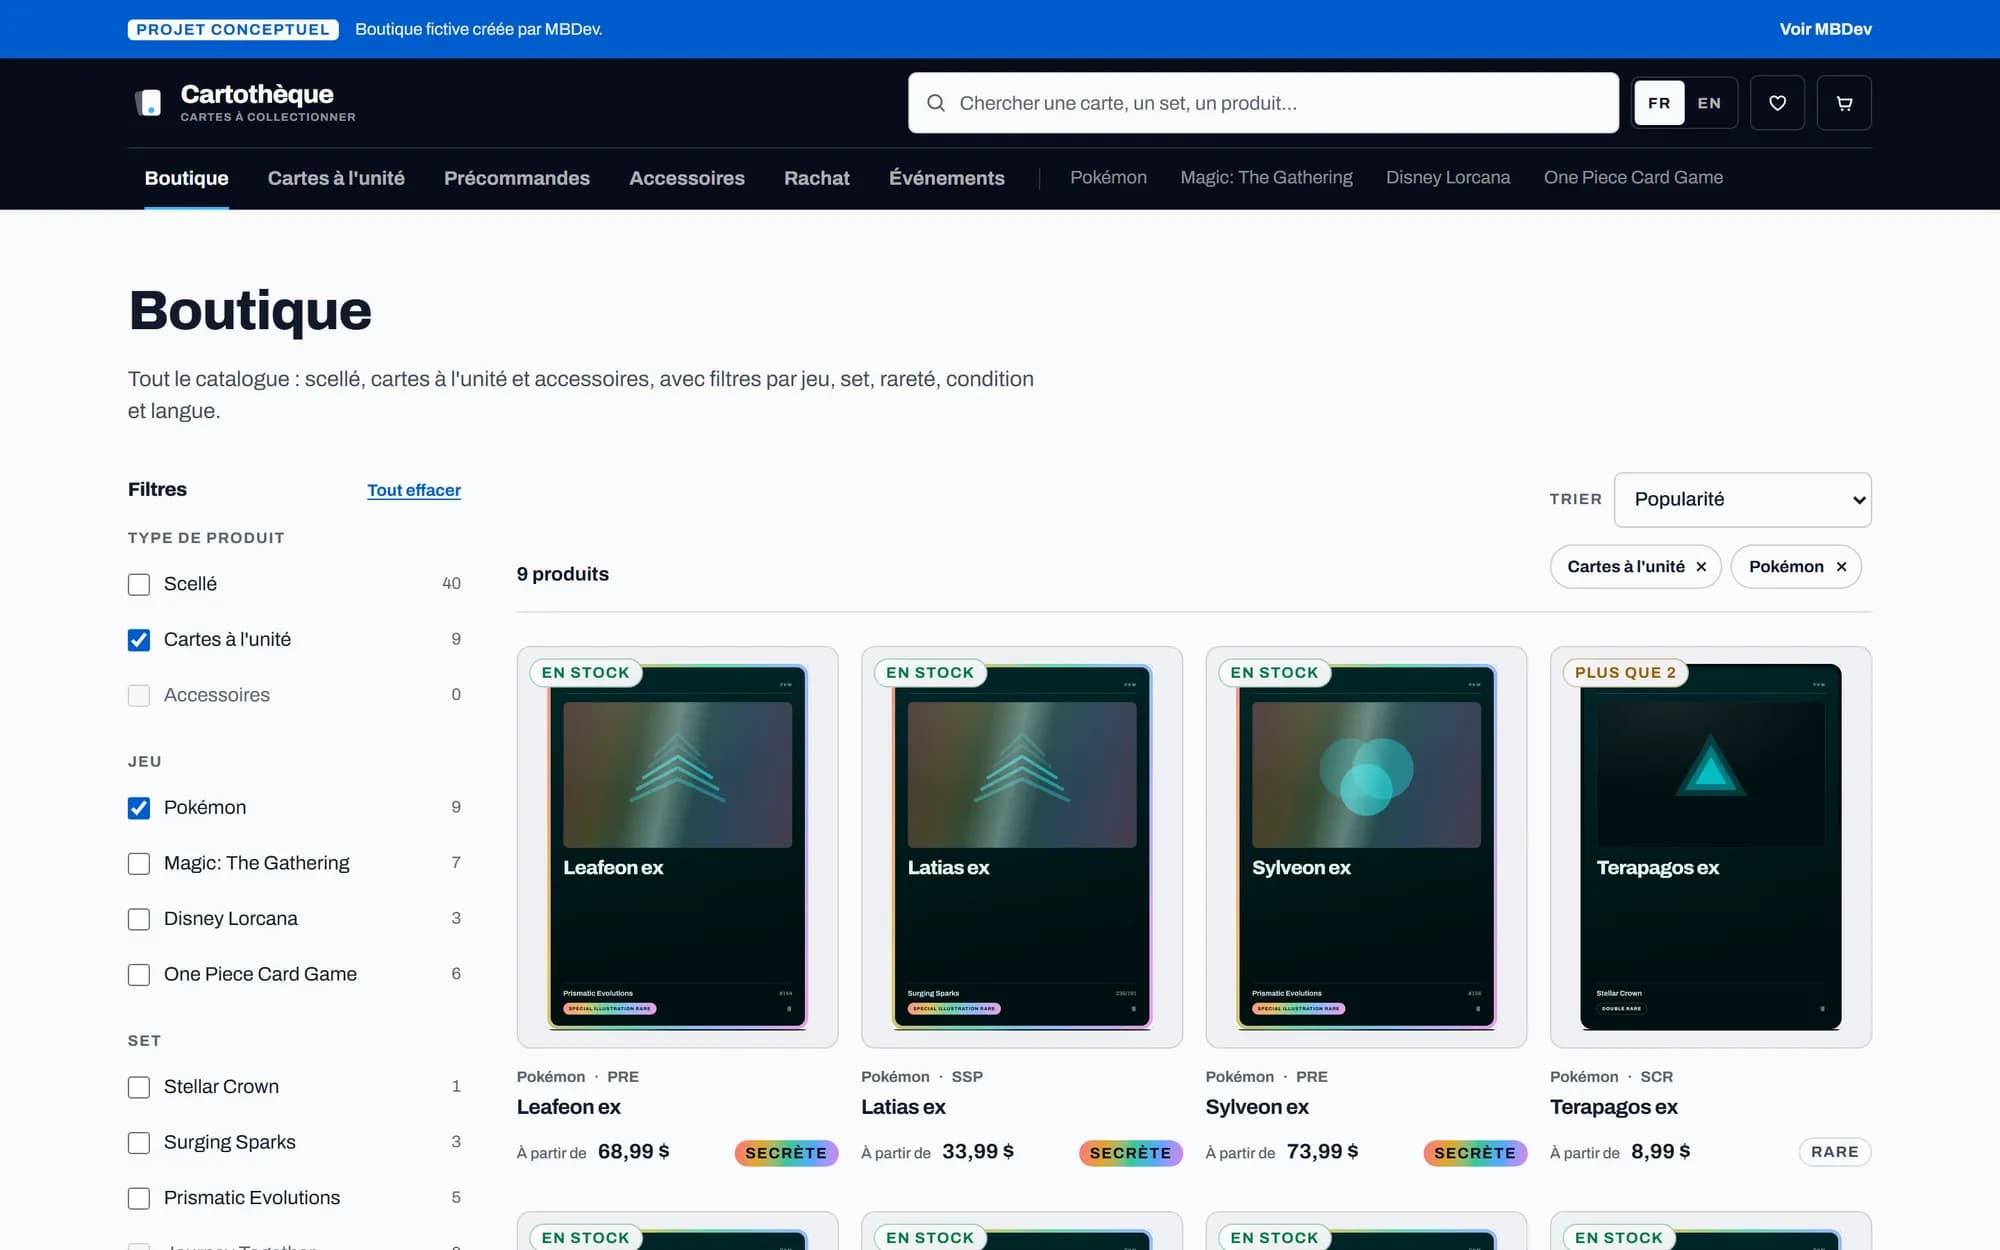Click the Leafeon ex product title
Viewport: 2000px width, 1250px height.
pos(569,1107)
